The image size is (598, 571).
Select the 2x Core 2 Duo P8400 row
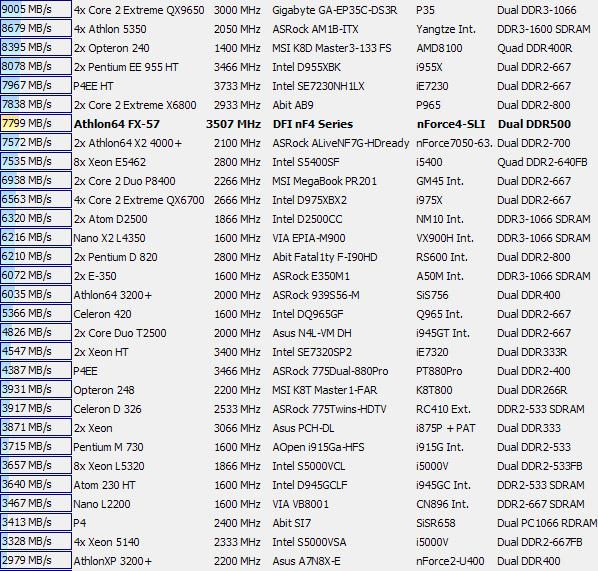[x=299, y=181]
